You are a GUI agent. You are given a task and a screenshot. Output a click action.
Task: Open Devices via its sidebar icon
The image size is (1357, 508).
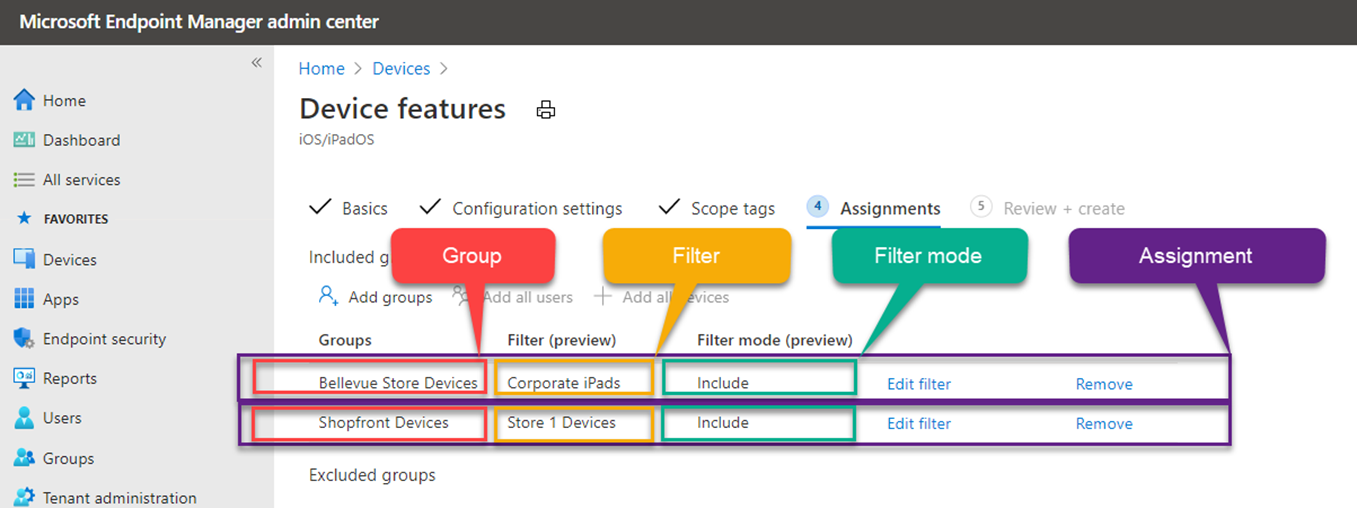24,259
